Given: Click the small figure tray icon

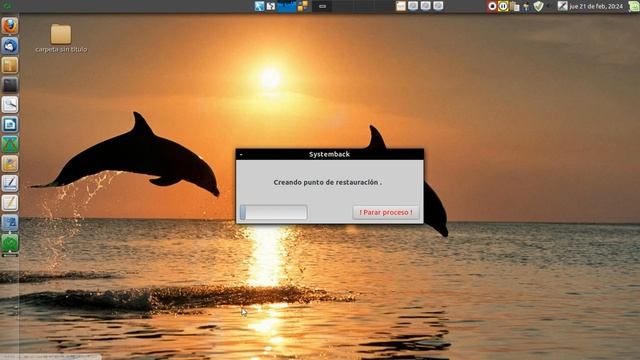Looking at the screenshot, I should (x=526, y=7).
